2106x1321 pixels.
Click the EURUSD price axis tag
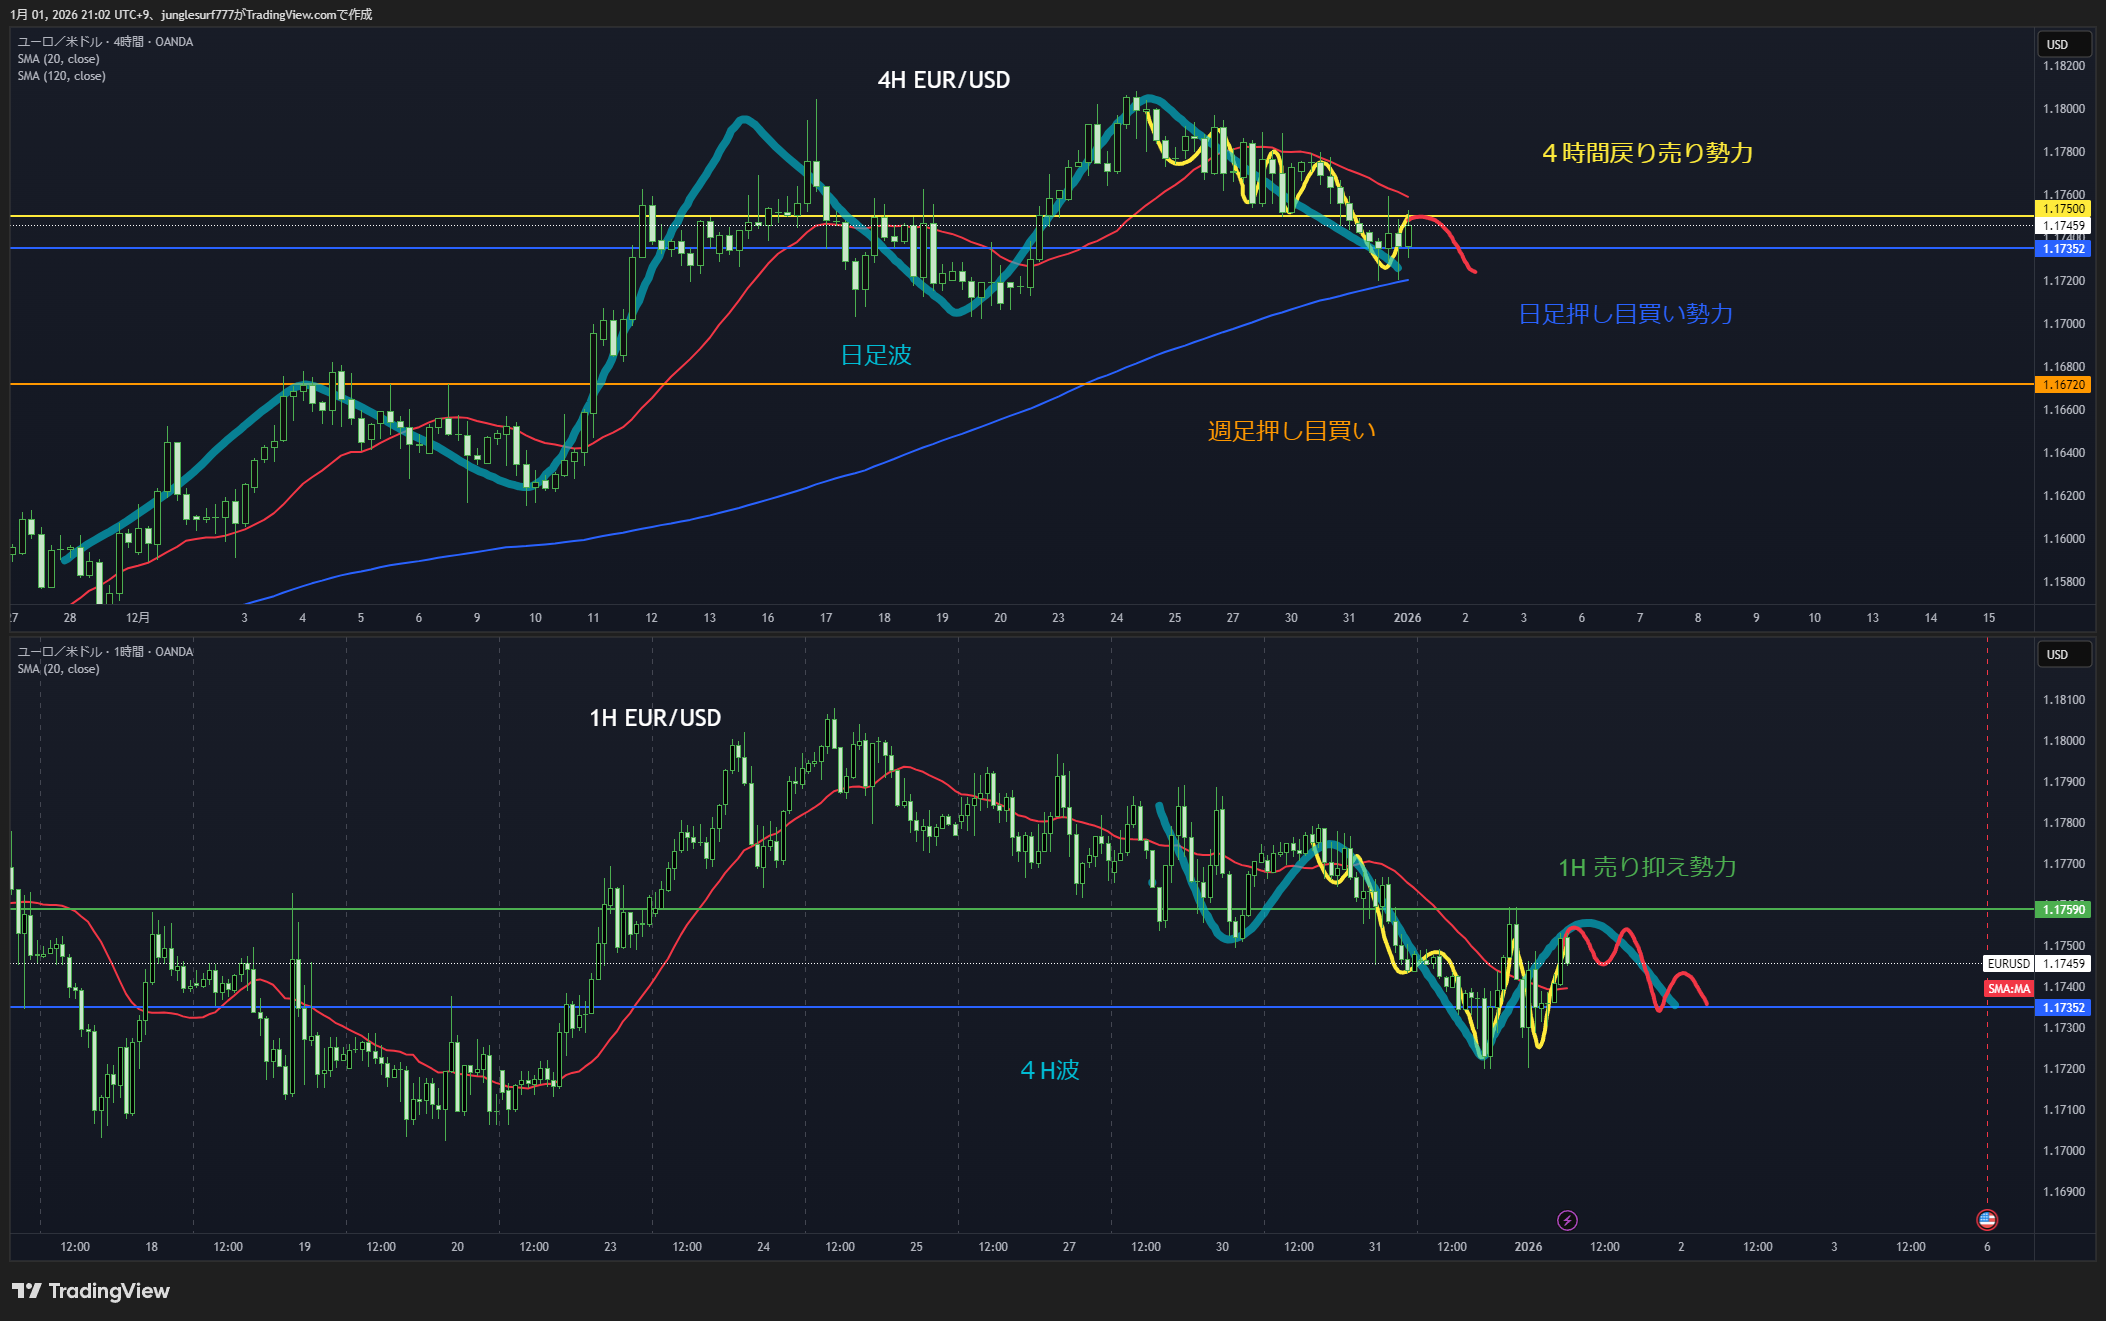pos(2008,964)
